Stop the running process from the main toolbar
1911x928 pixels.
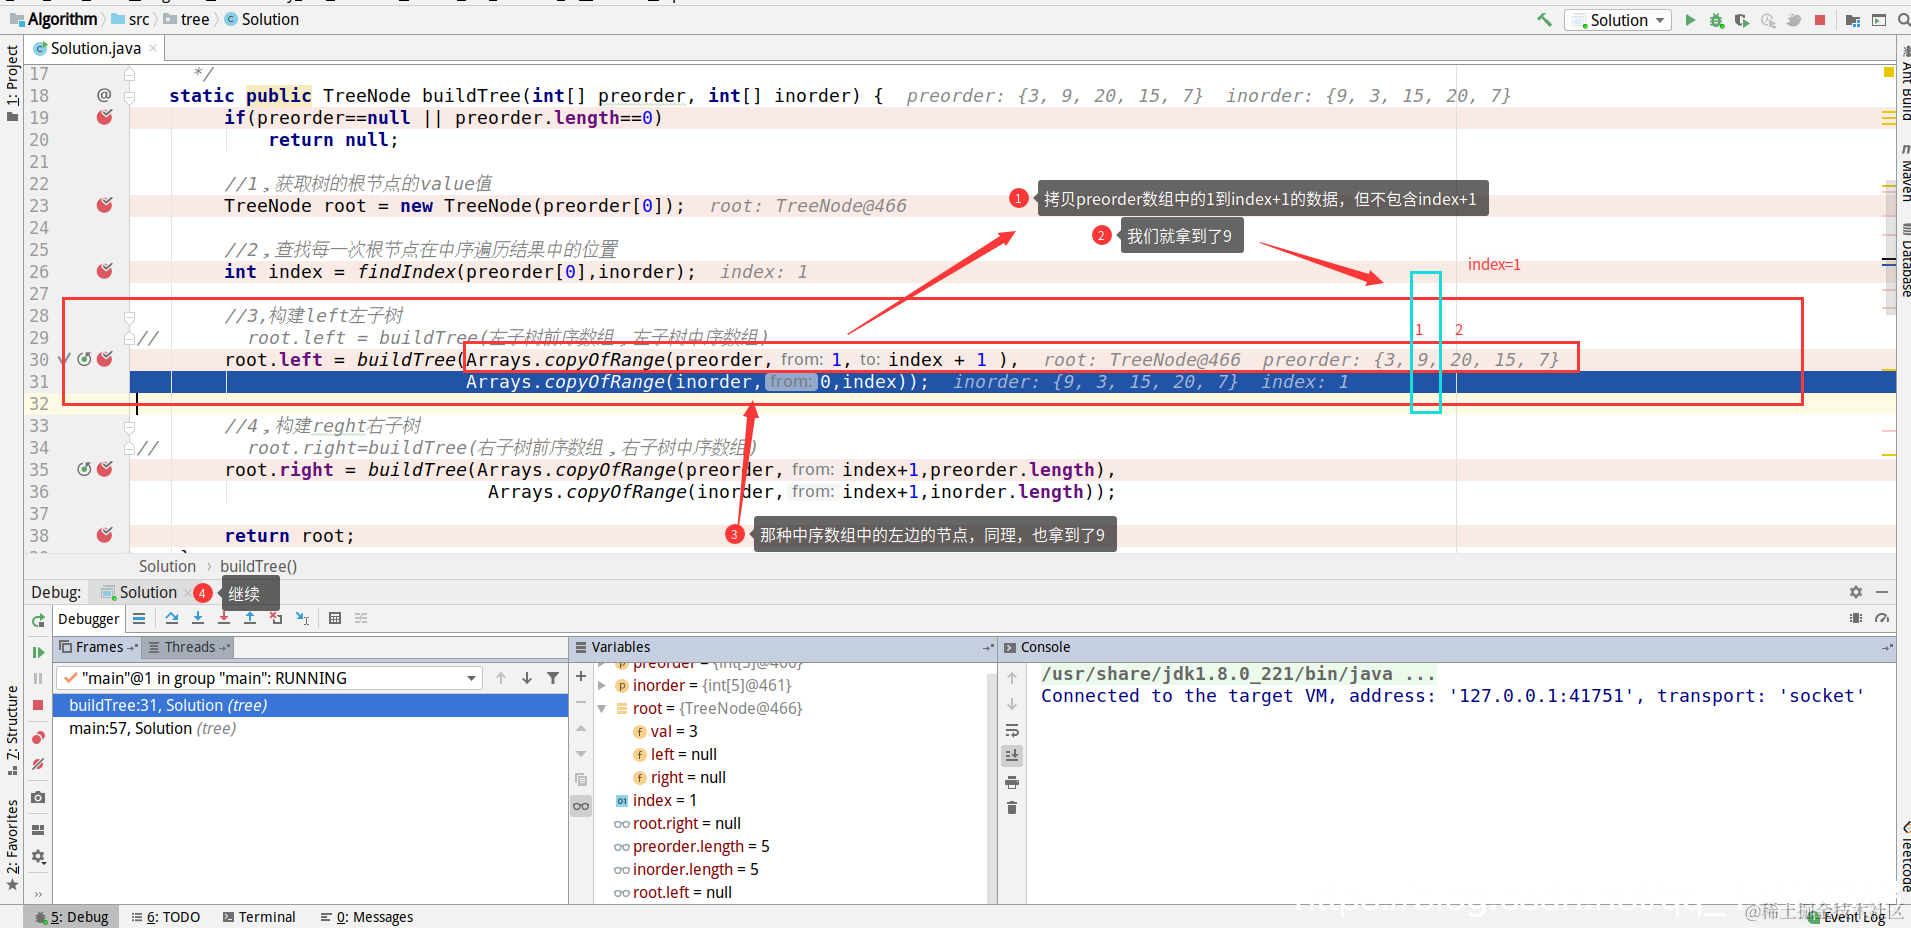click(x=1820, y=20)
